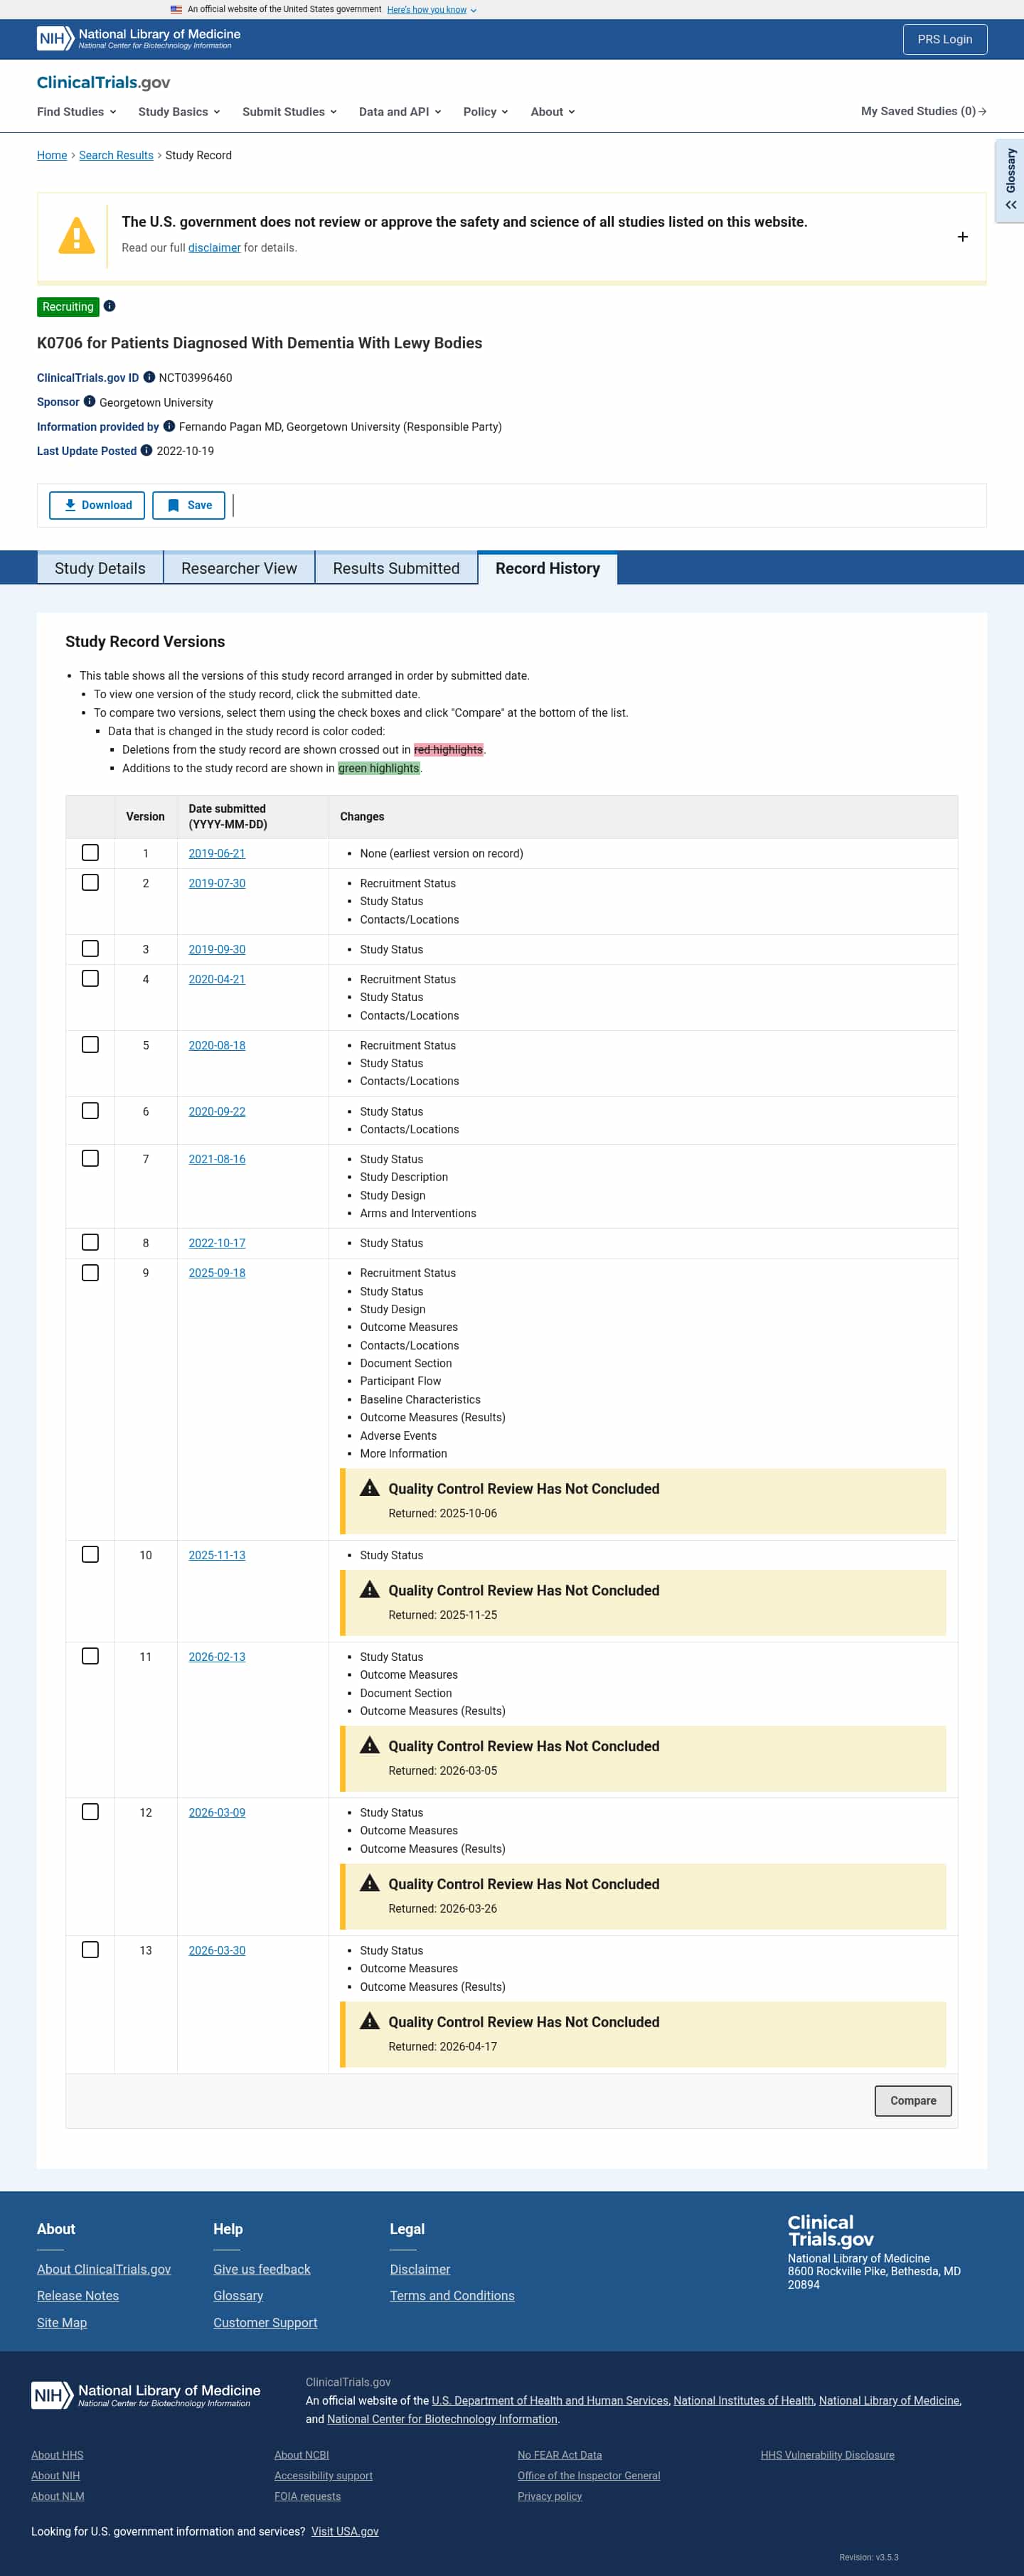Select checkbox for version 5
The image size is (1024, 2576).
tap(90, 1044)
